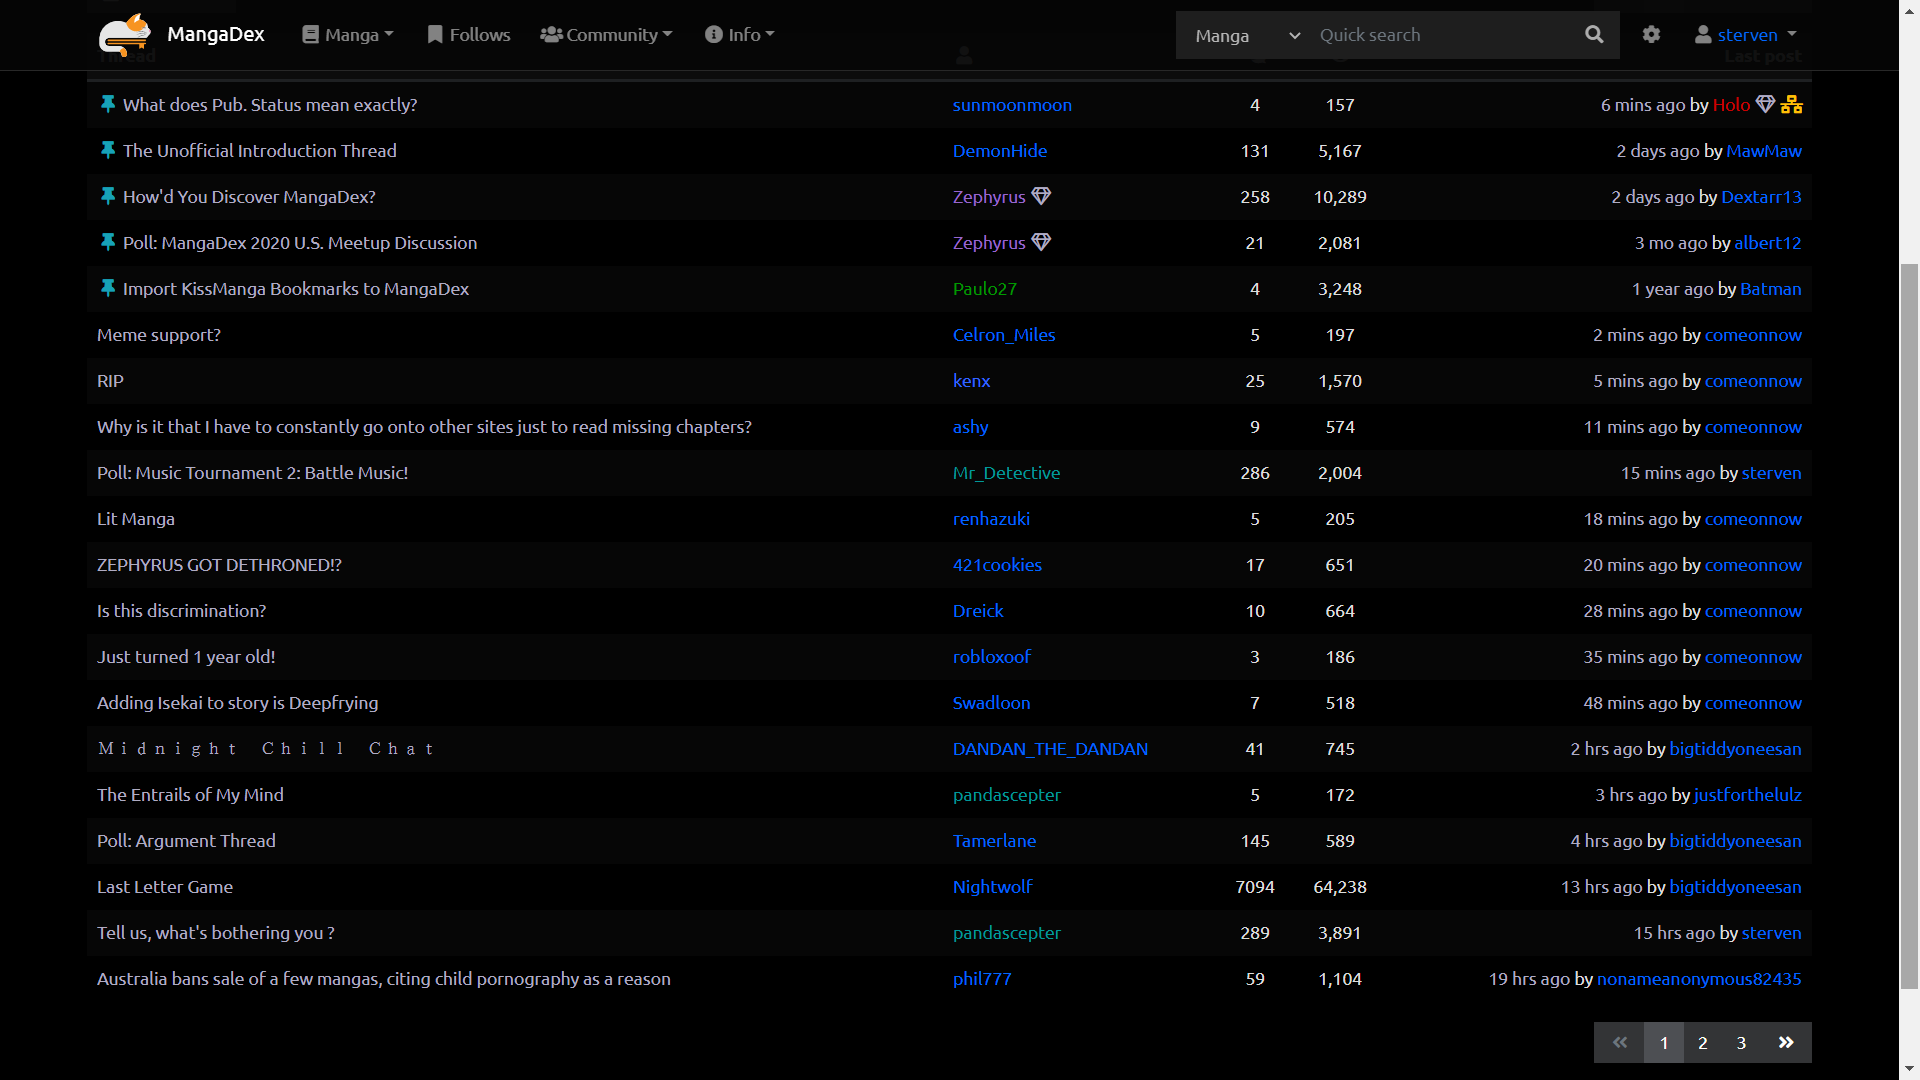
Task: View last poster albert12's profile
Action: coord(1768,242)
